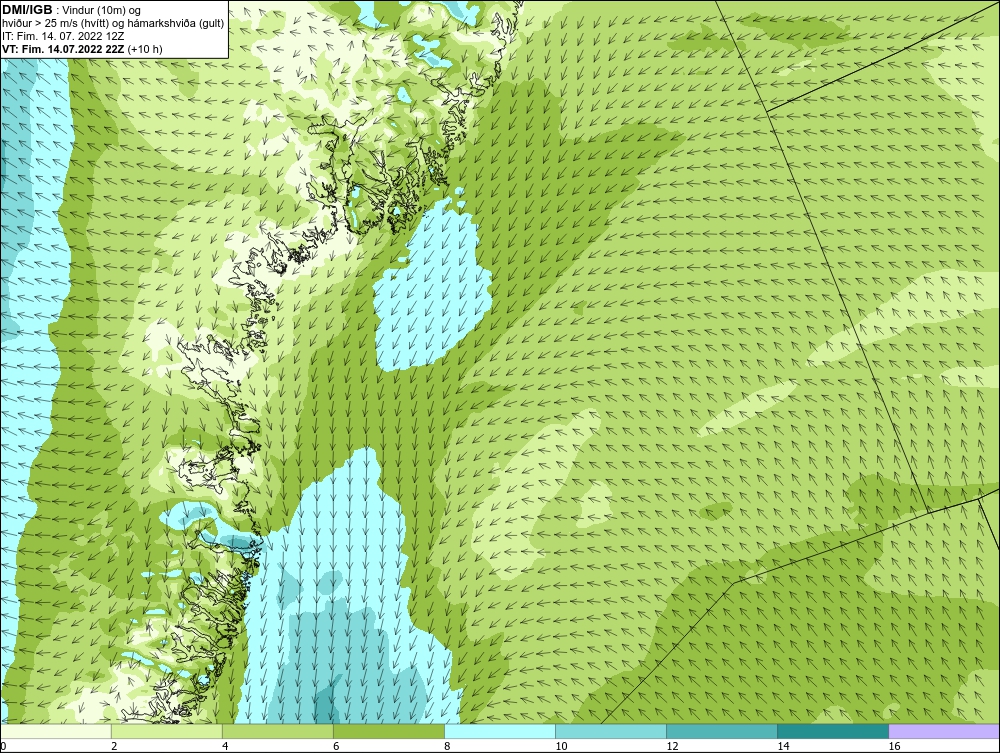Click the 'Vindur (10m) og' label
Screen dimensions: 1000x753
[103, 11]
